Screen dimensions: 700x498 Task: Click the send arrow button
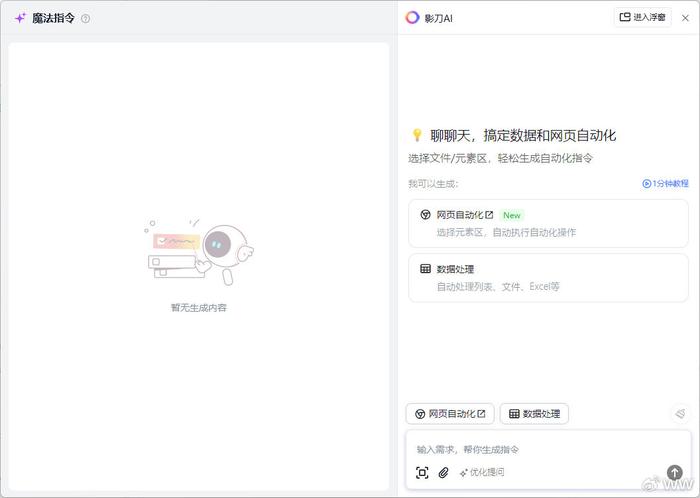point(674,472)
